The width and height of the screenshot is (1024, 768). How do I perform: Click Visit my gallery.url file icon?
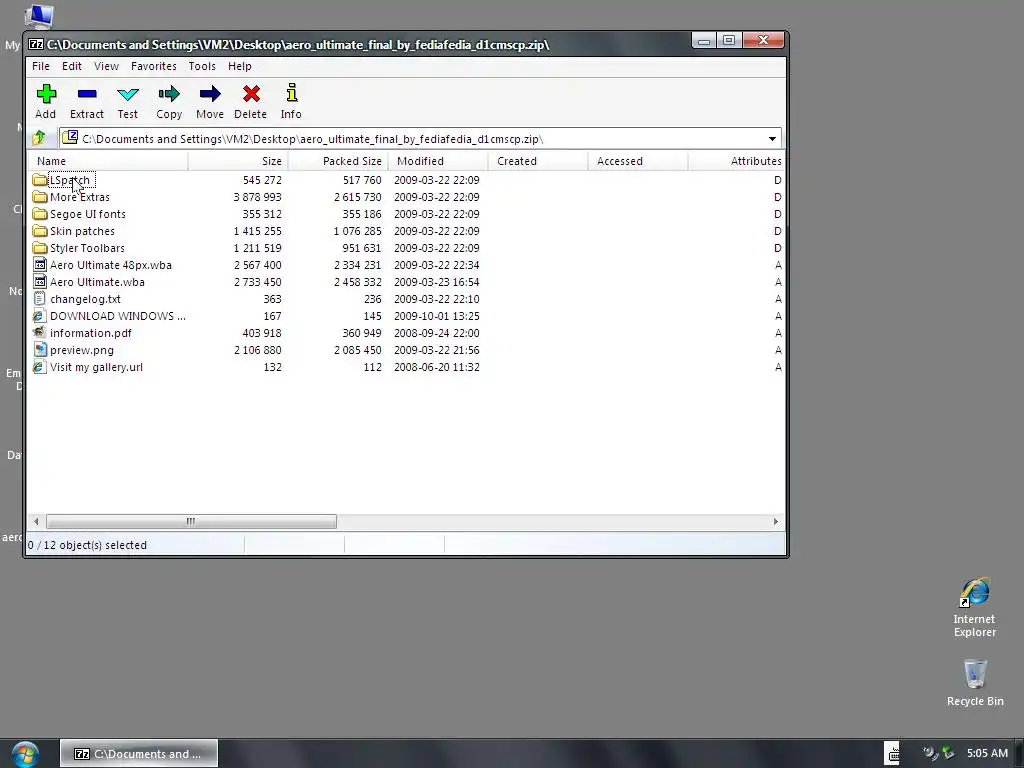40,366
